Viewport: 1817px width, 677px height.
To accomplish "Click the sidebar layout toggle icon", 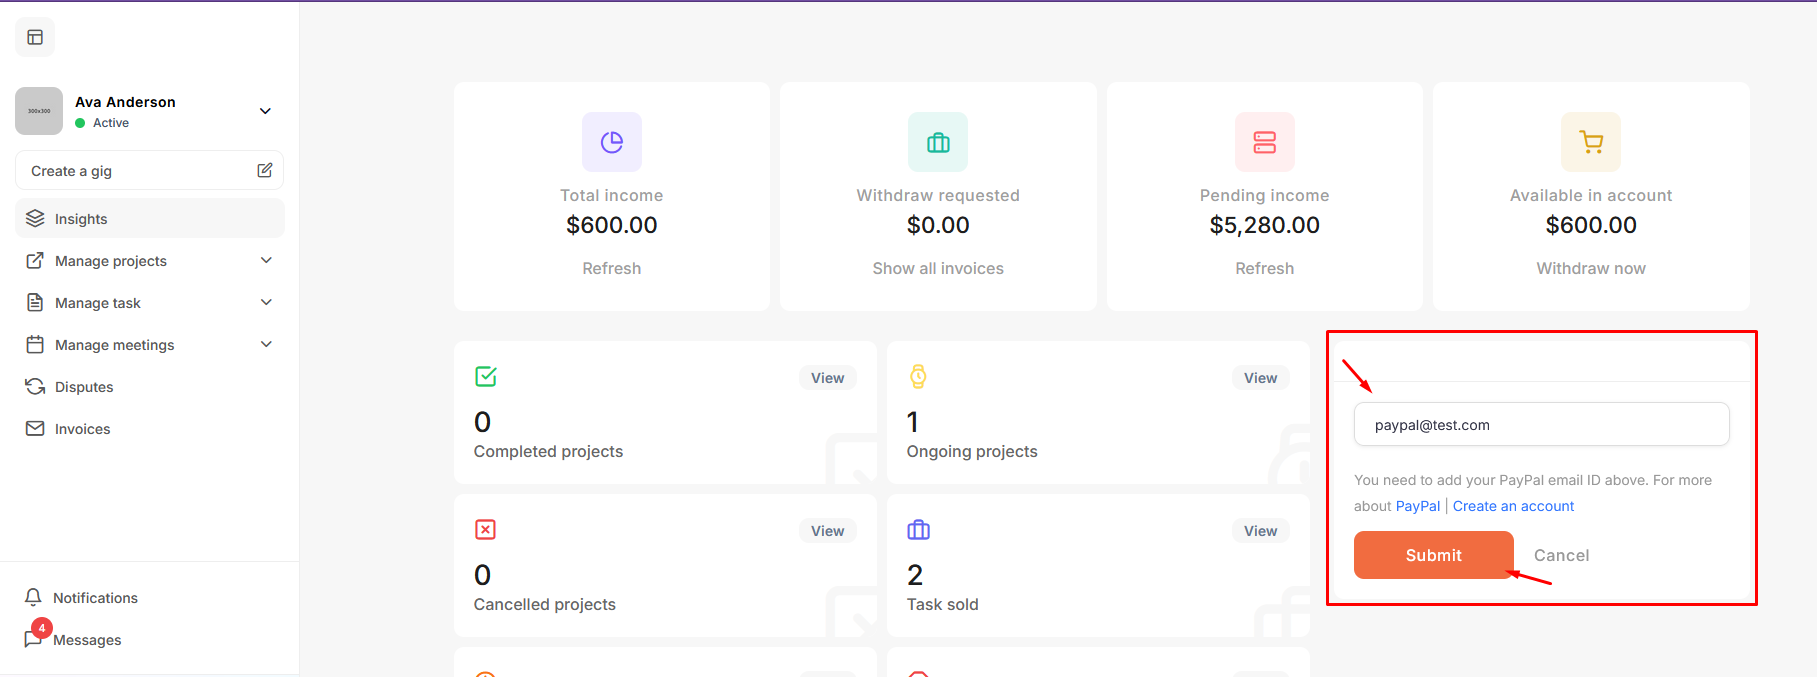I will [x=35, y=37].
